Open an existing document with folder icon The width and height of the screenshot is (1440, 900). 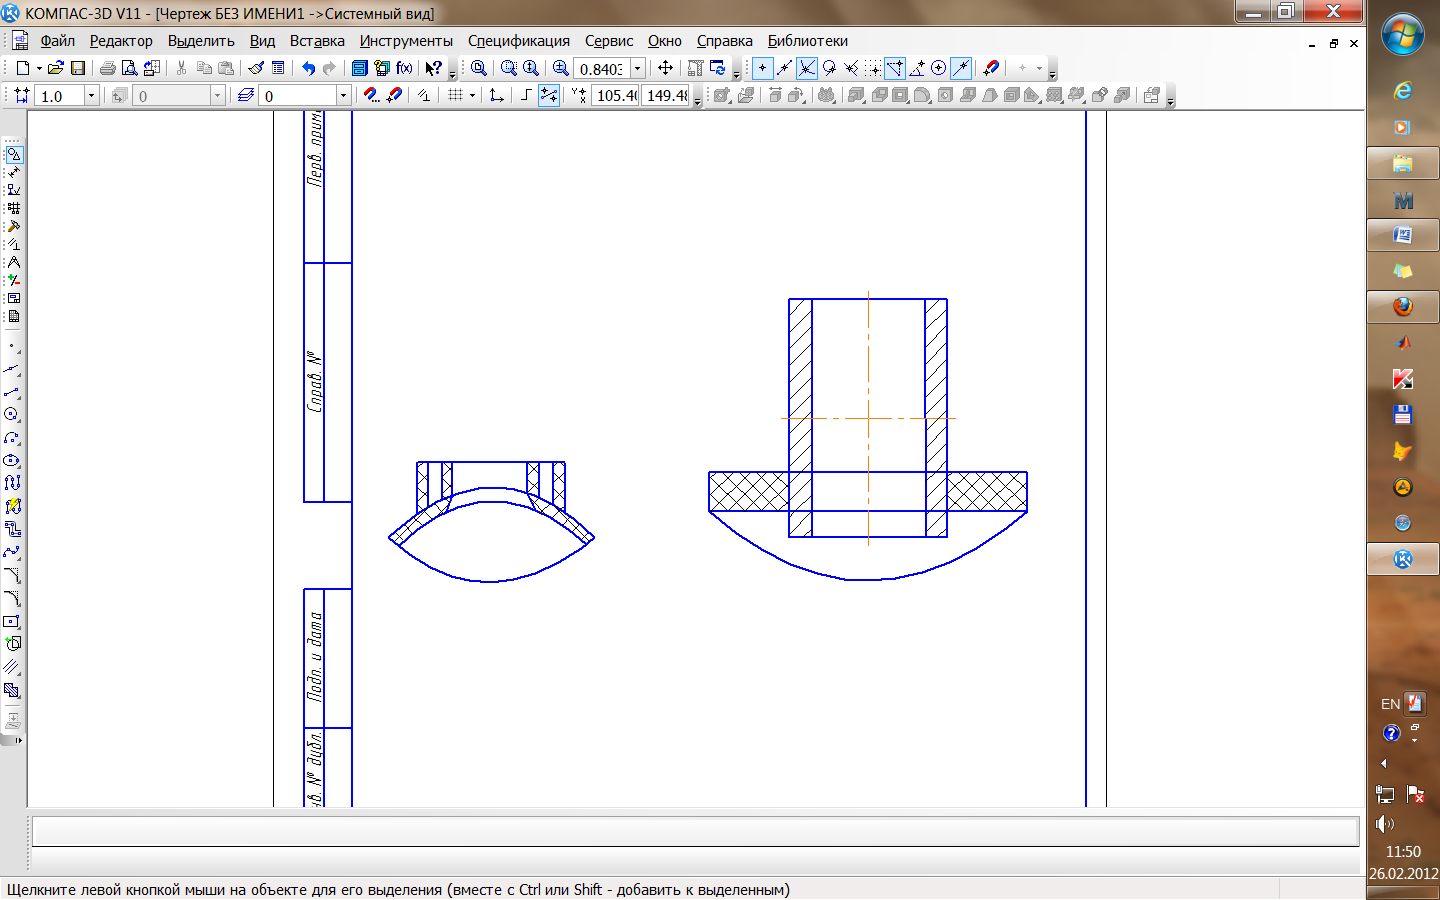(x=56, y=68)
